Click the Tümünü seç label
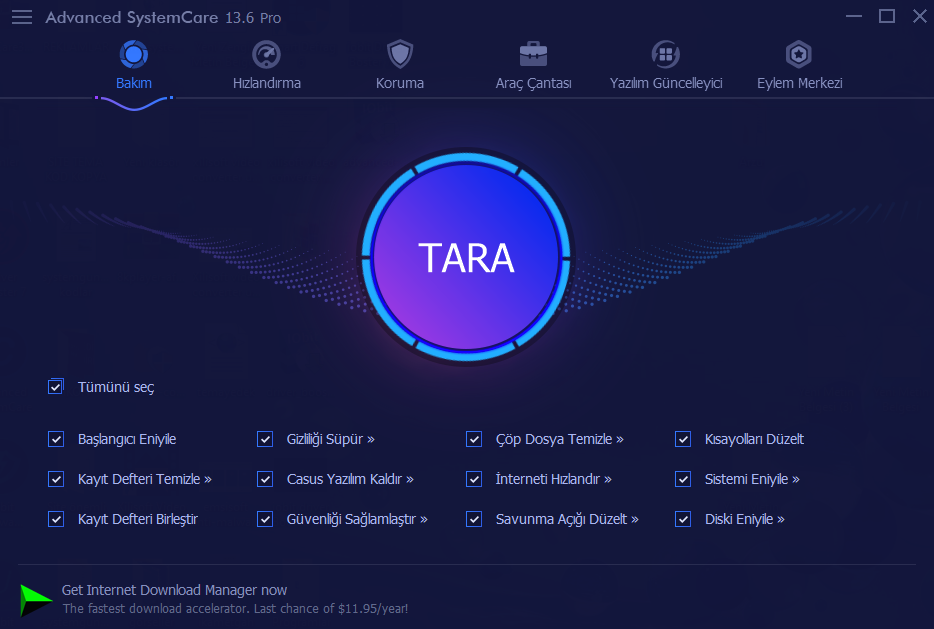934x629 pixels. 116,387
